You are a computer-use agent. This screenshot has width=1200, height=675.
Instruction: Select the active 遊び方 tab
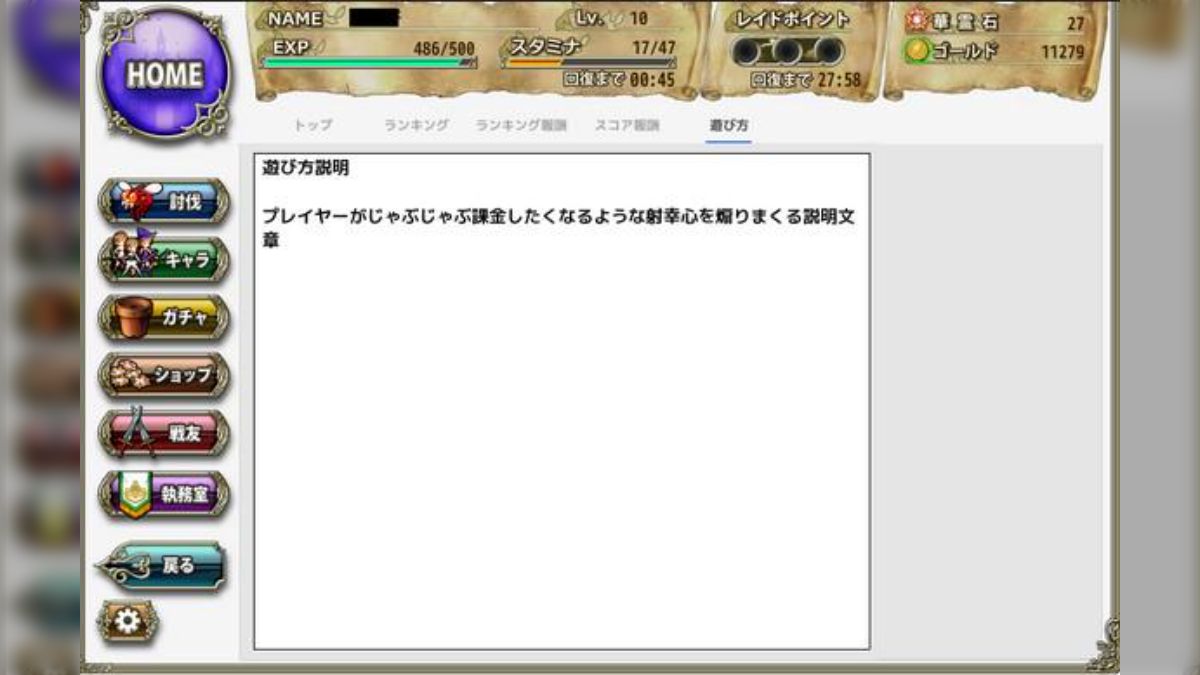(728, 126)
